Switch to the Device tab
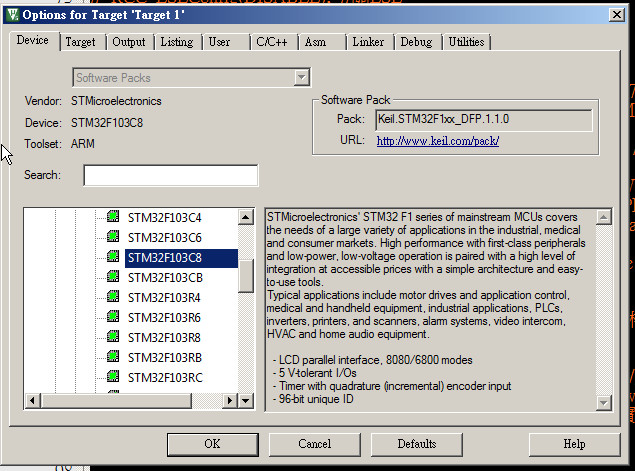The width and height of the screenshot is (635, 471). pyautogui.click(x=33, y=40)
